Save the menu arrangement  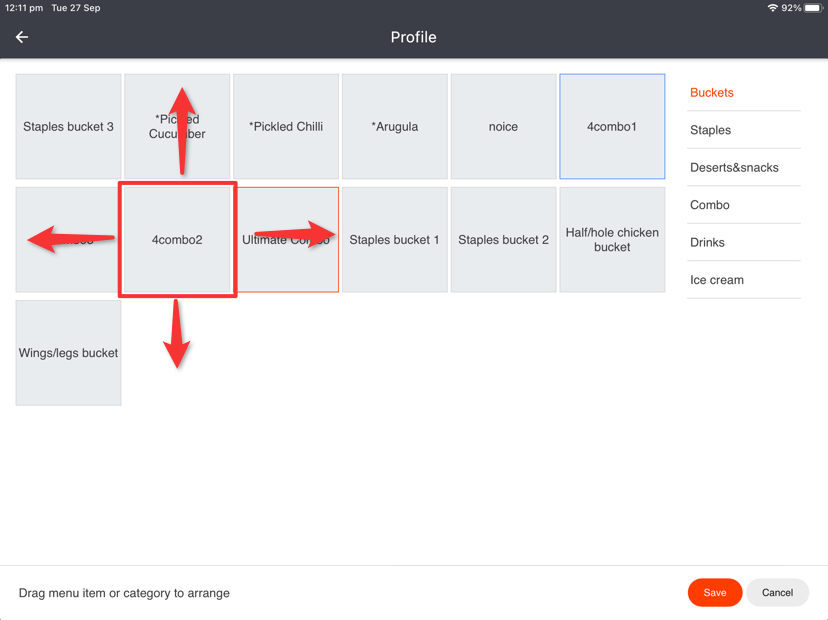click(714, 592)
